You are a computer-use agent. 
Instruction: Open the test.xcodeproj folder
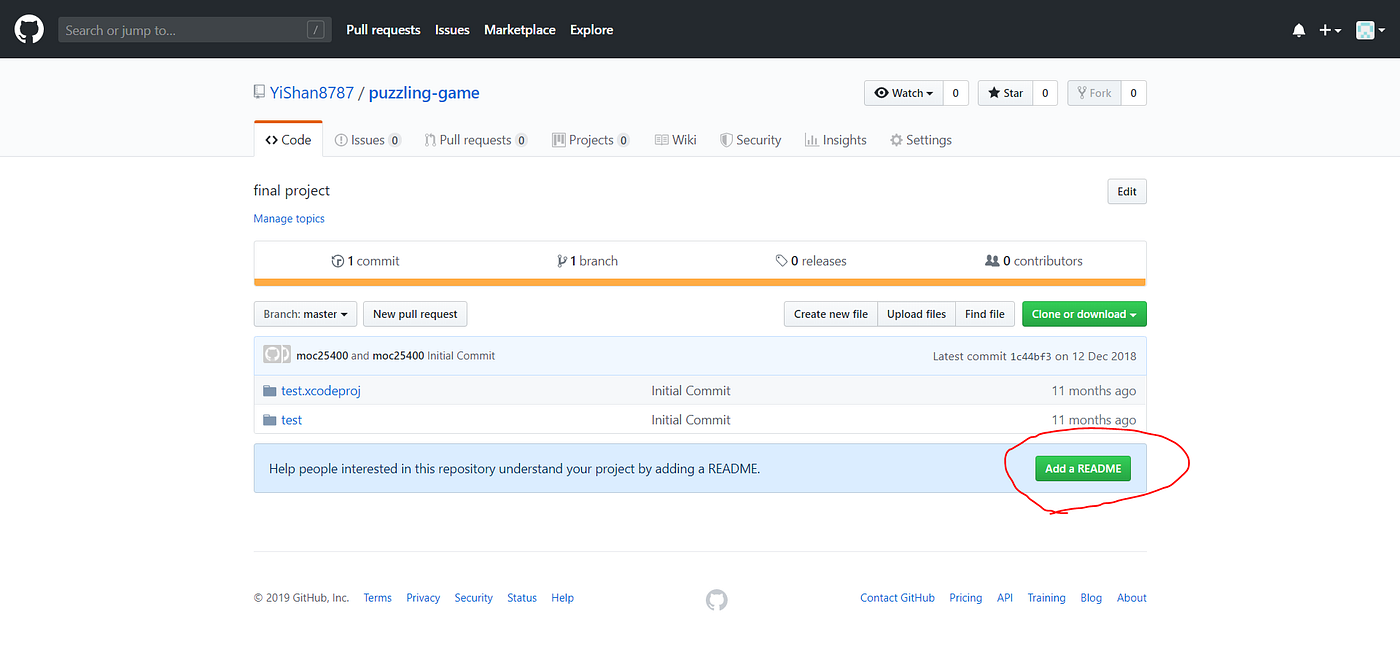tap(321, 391)
